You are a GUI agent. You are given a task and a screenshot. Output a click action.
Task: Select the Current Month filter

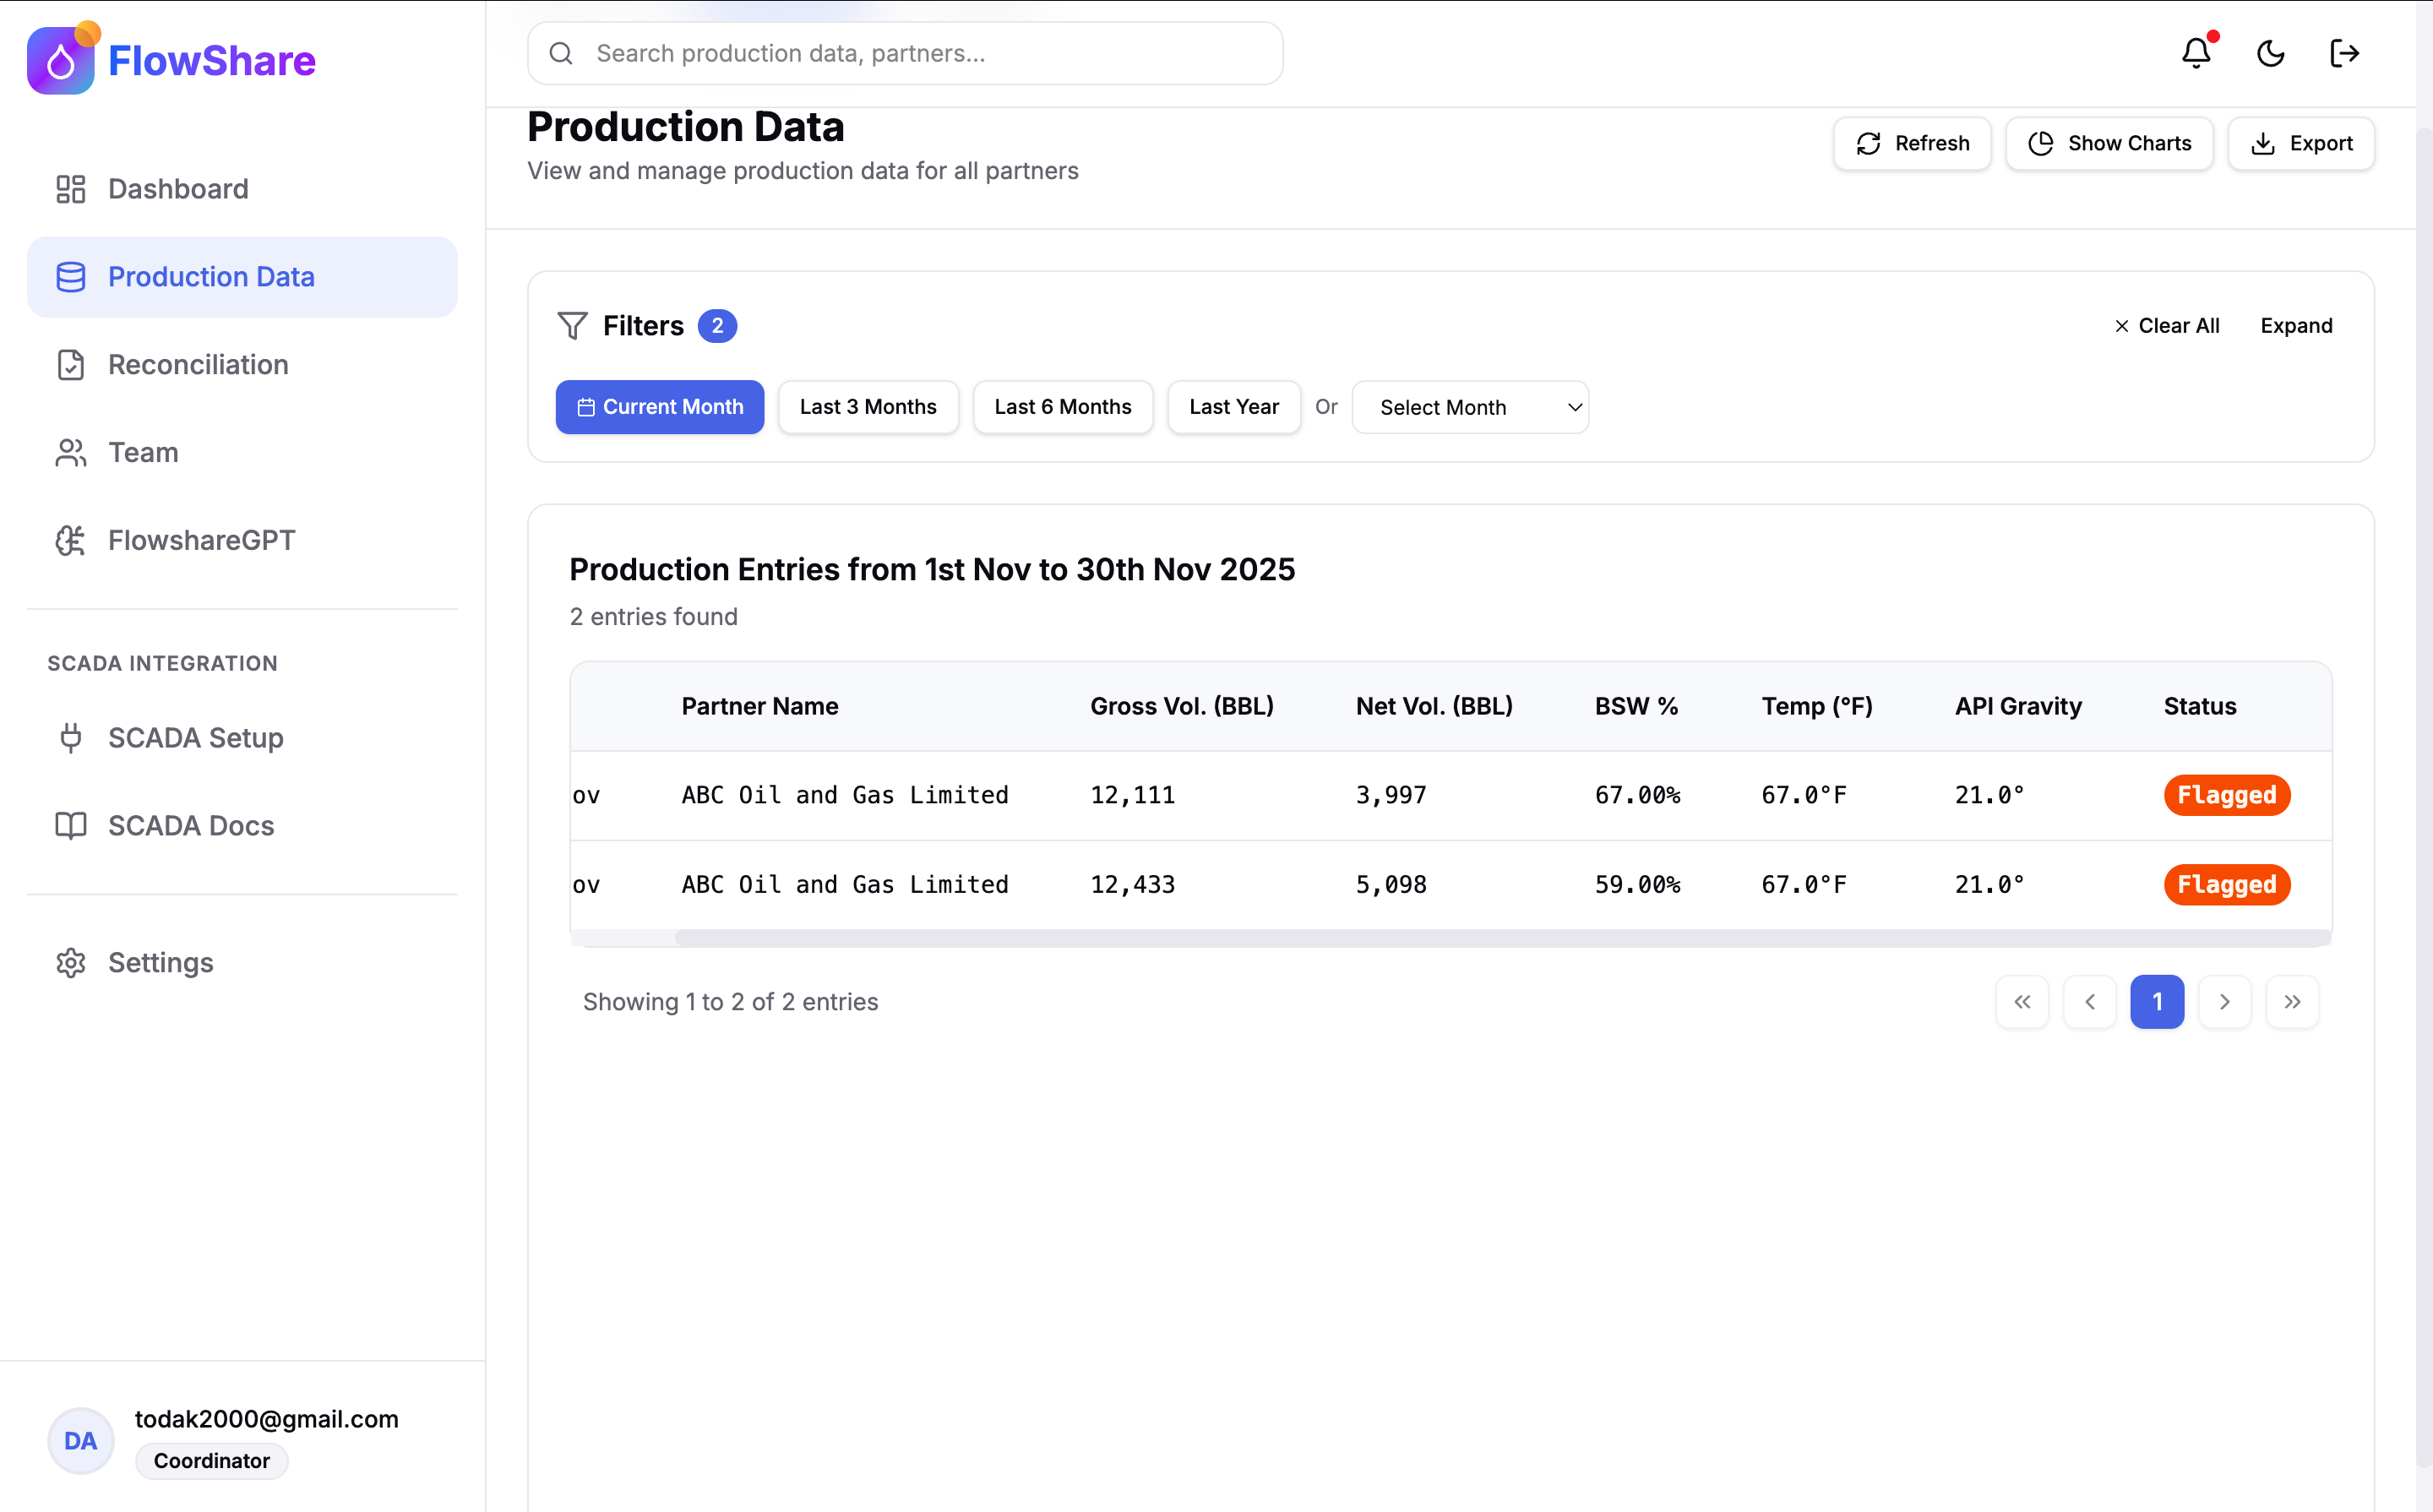click(x=660, y=407)
